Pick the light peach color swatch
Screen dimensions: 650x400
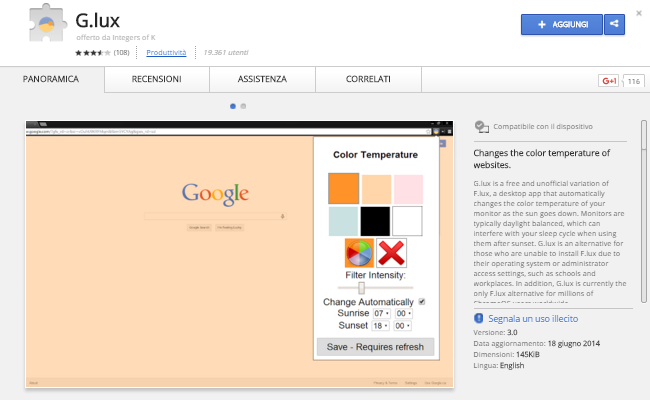click(x=376, y=189)
